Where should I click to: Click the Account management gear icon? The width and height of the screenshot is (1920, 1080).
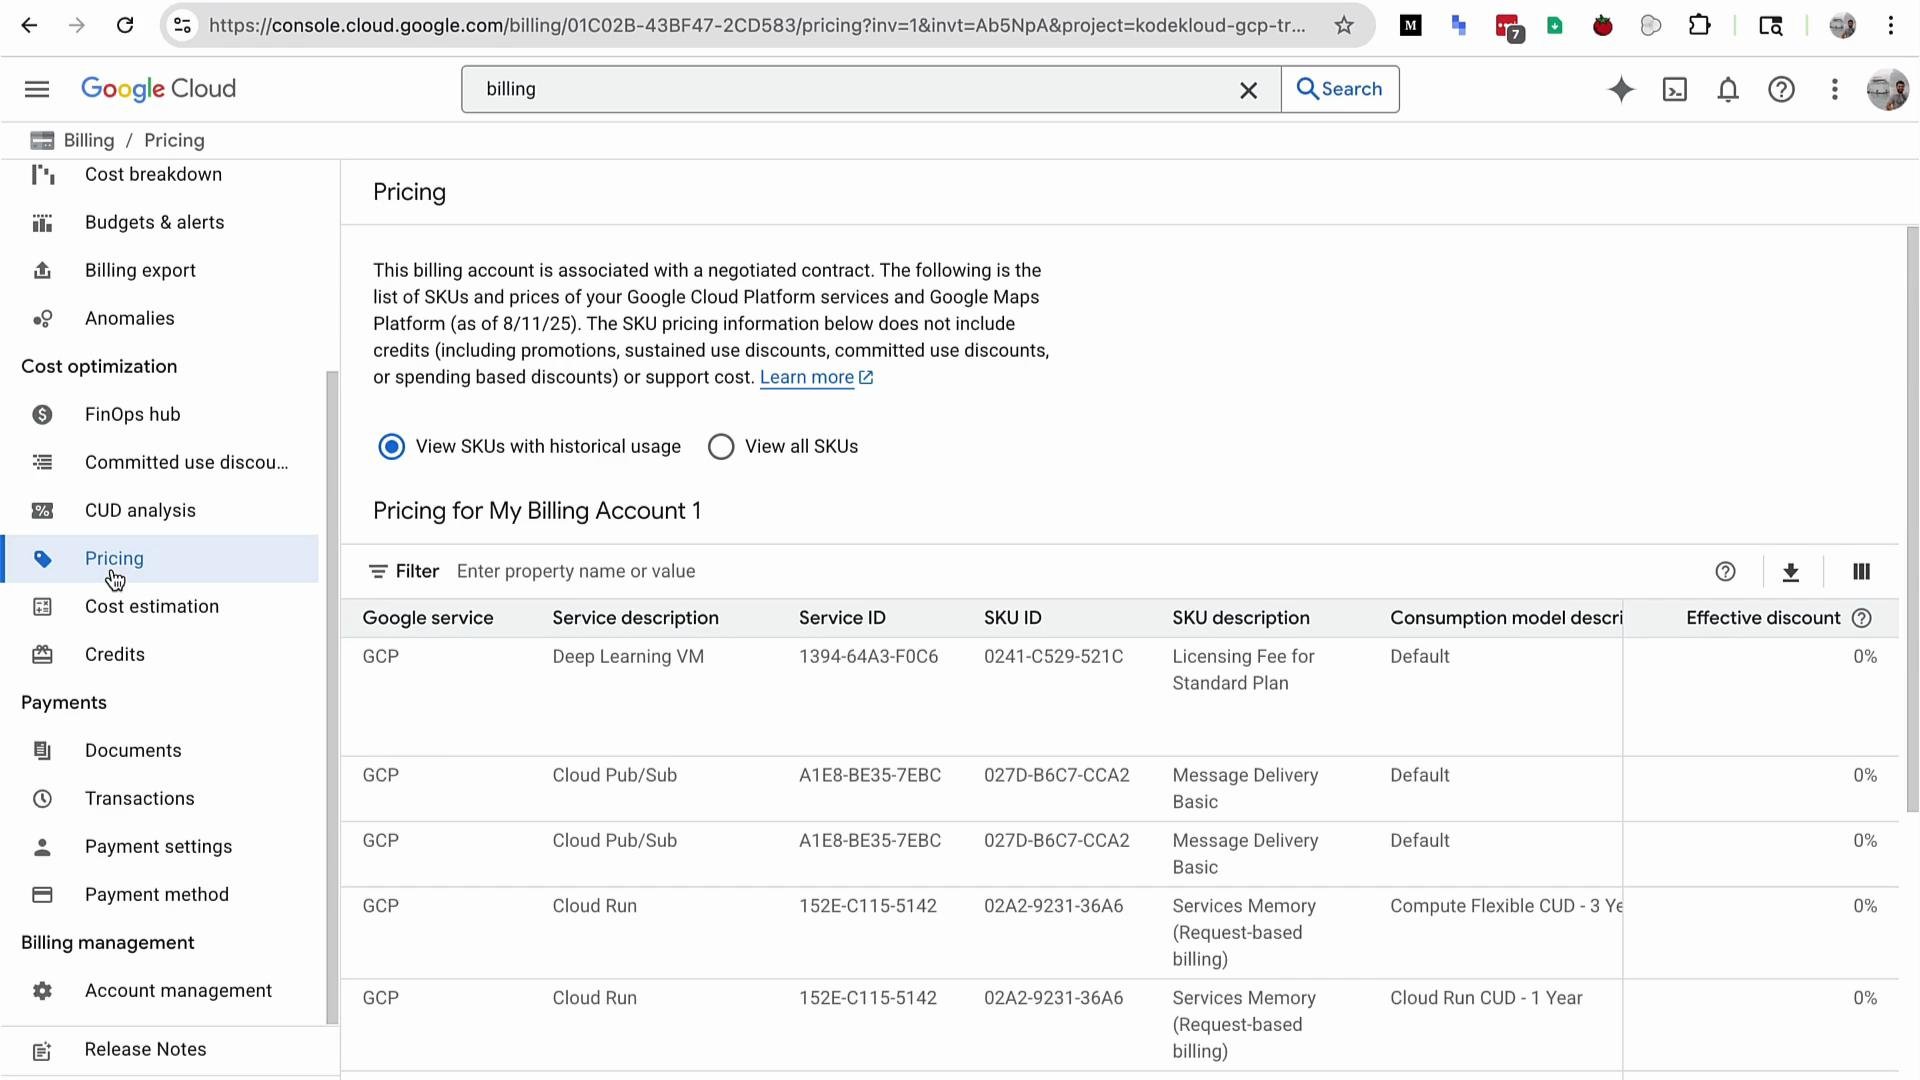[x=42, y=991]
